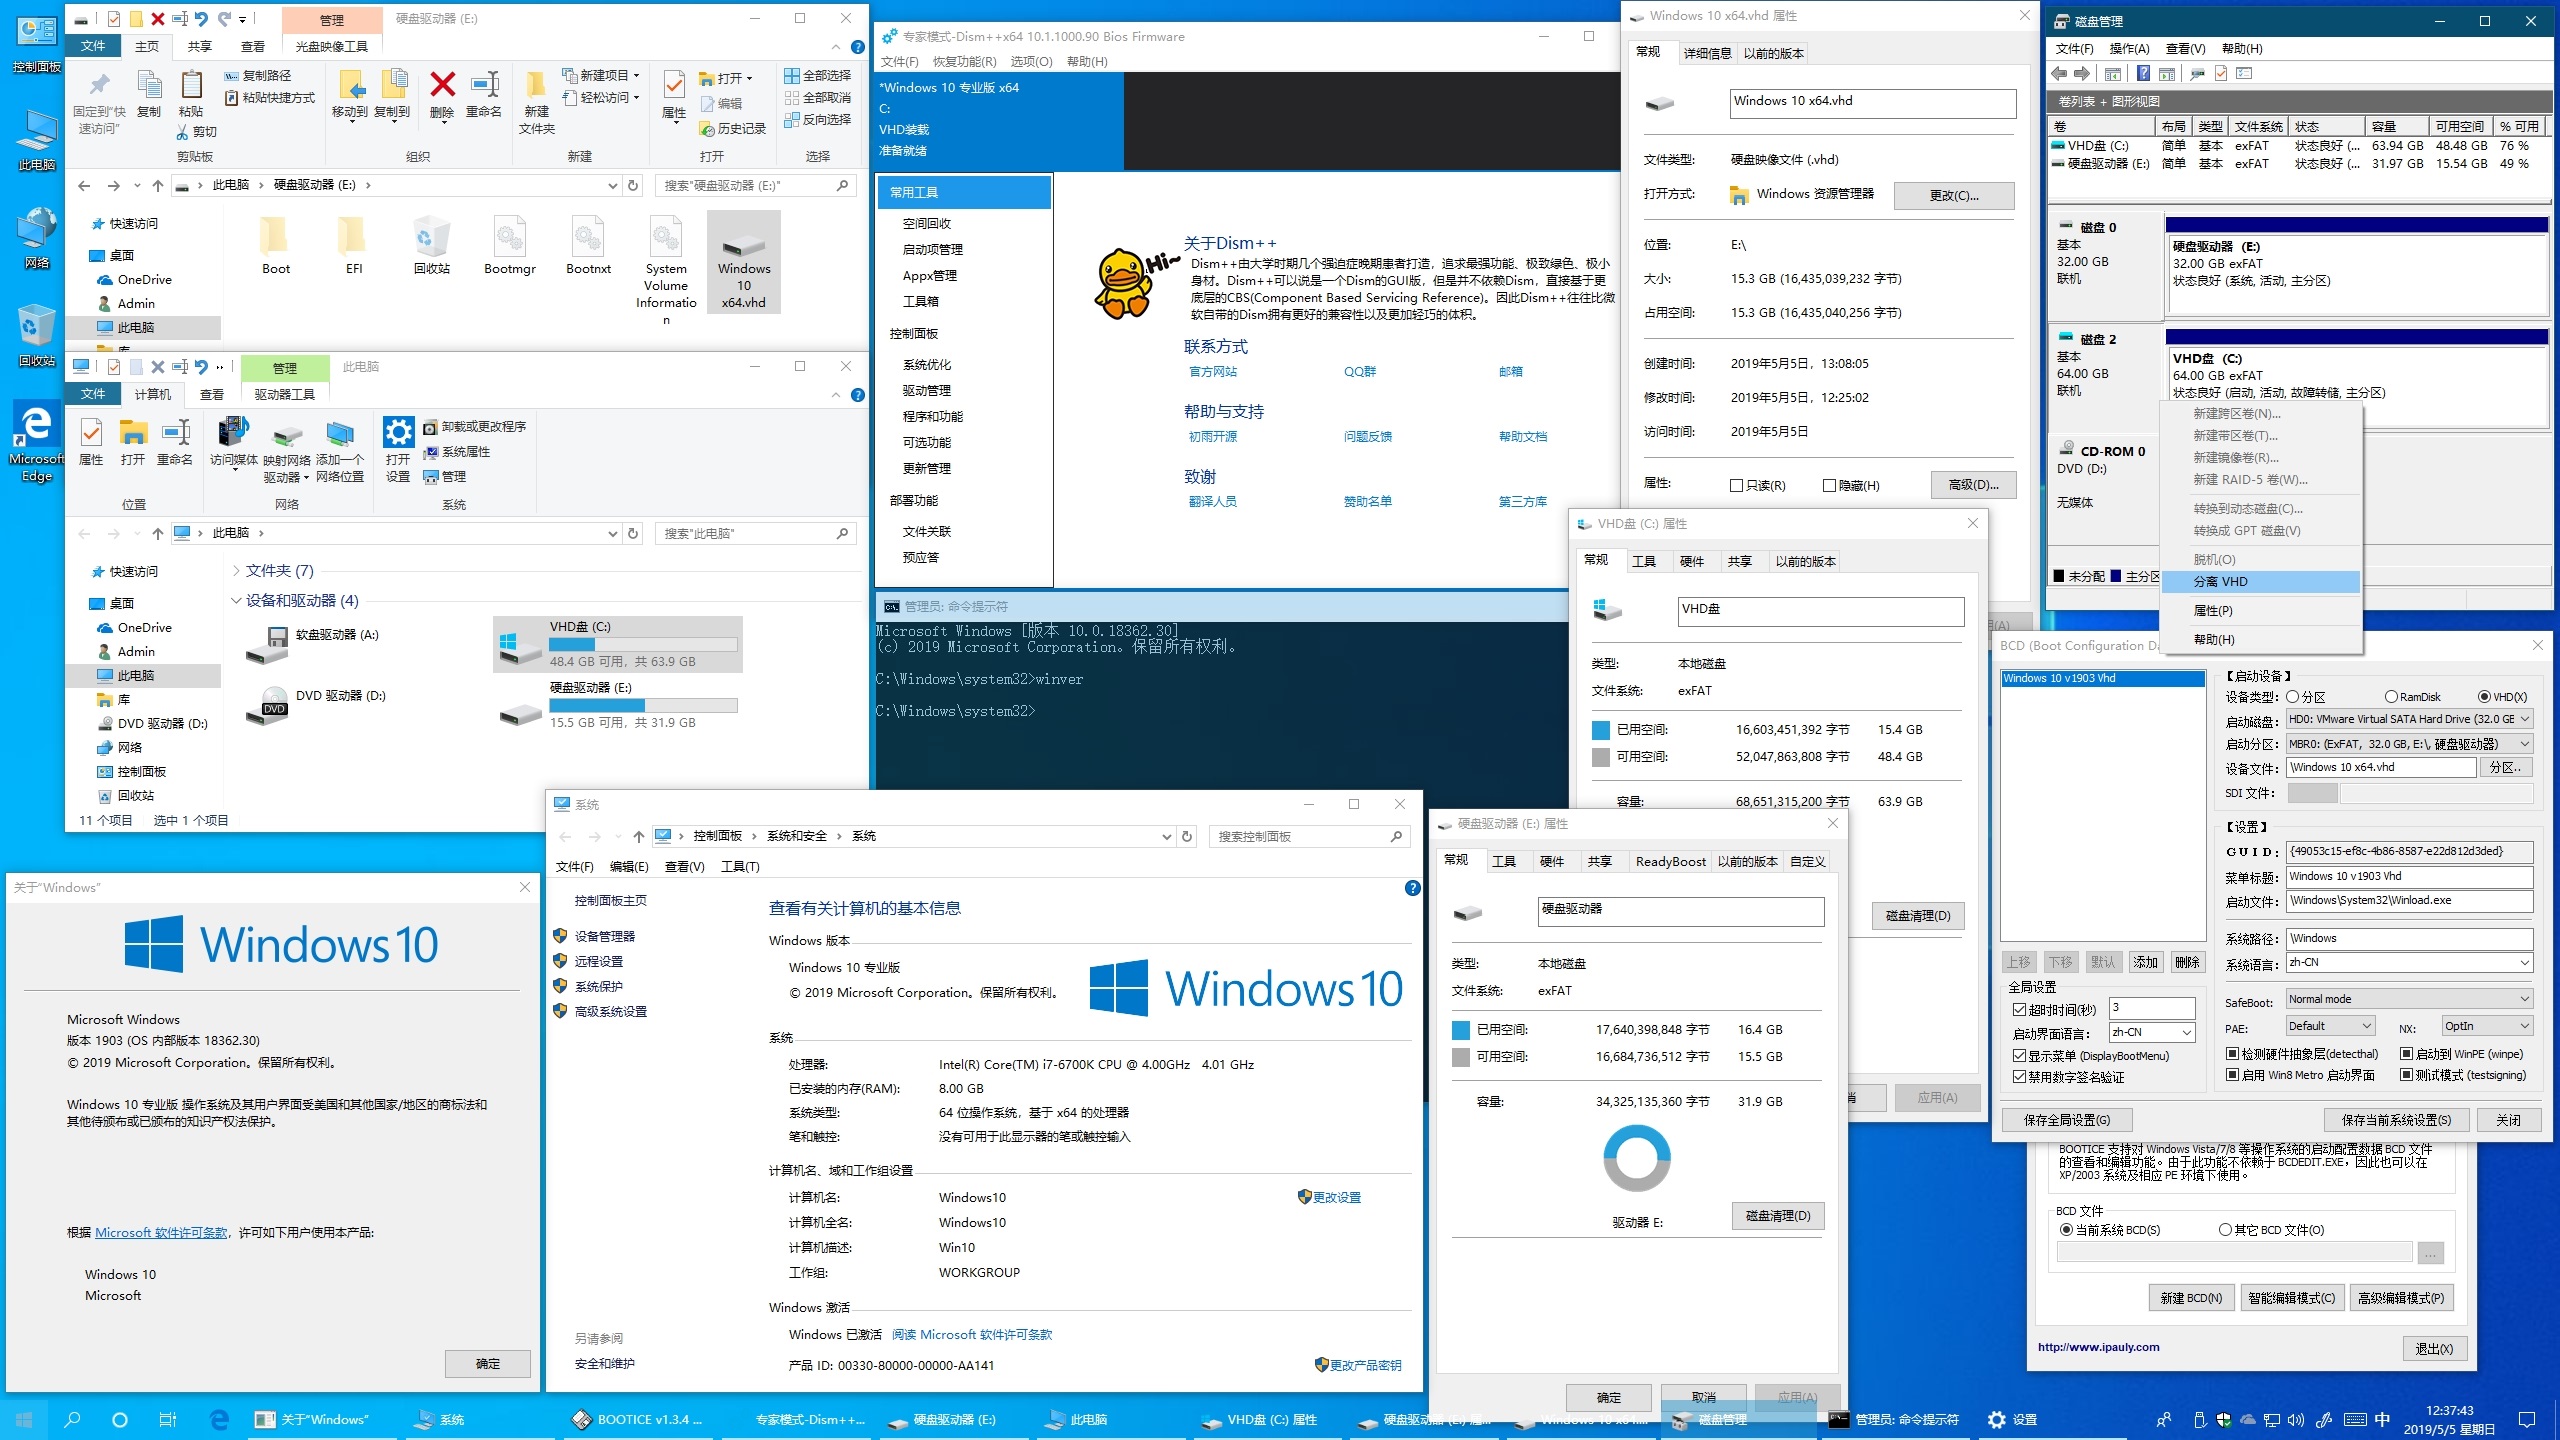The height and width of the screenshot is (1440, 2560).
Task: Switch to ReadyBoost tab in E: properties
Action: pos(1670,862)
